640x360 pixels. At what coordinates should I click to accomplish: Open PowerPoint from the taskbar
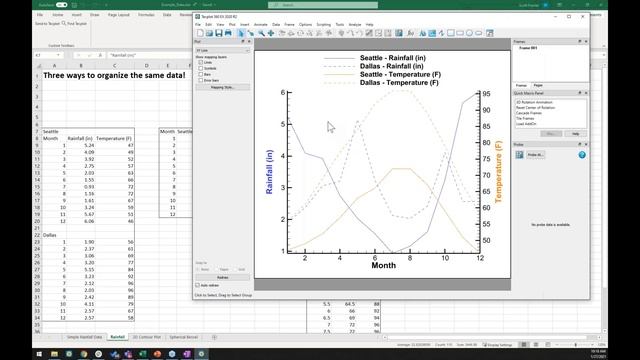(x=157, y=354)
